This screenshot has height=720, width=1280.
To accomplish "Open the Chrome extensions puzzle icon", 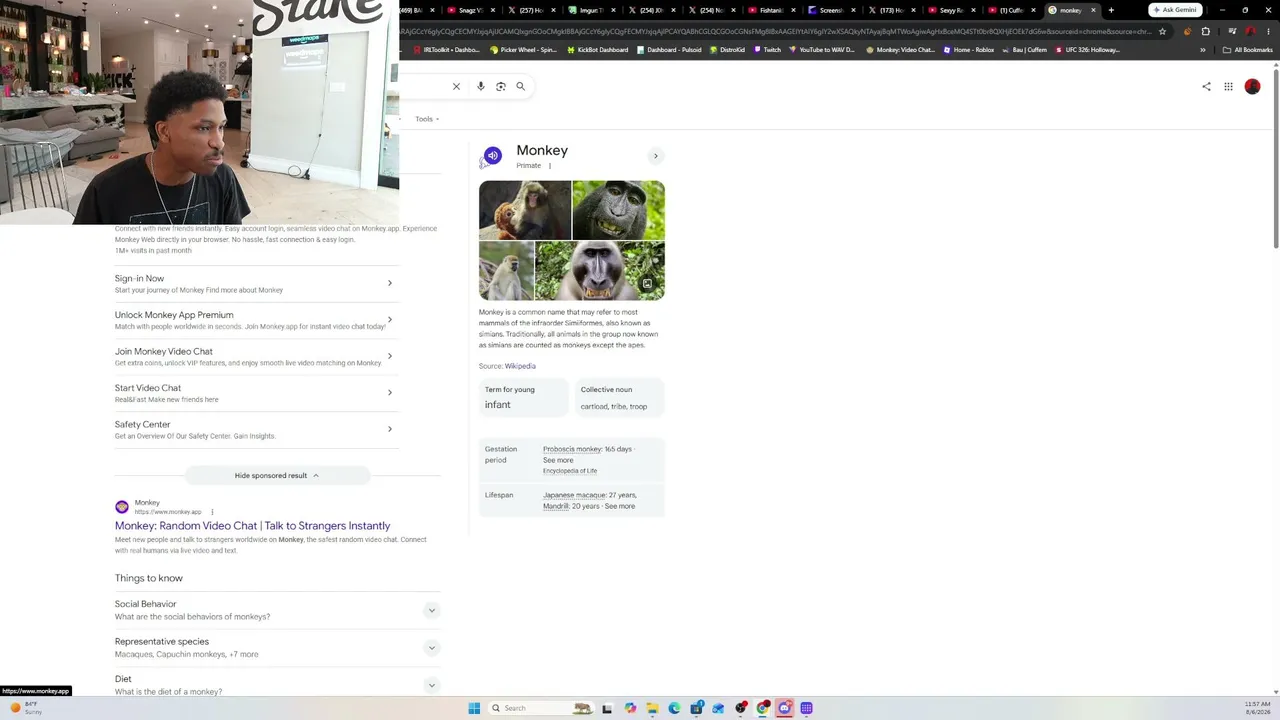I will point(1205,31).
